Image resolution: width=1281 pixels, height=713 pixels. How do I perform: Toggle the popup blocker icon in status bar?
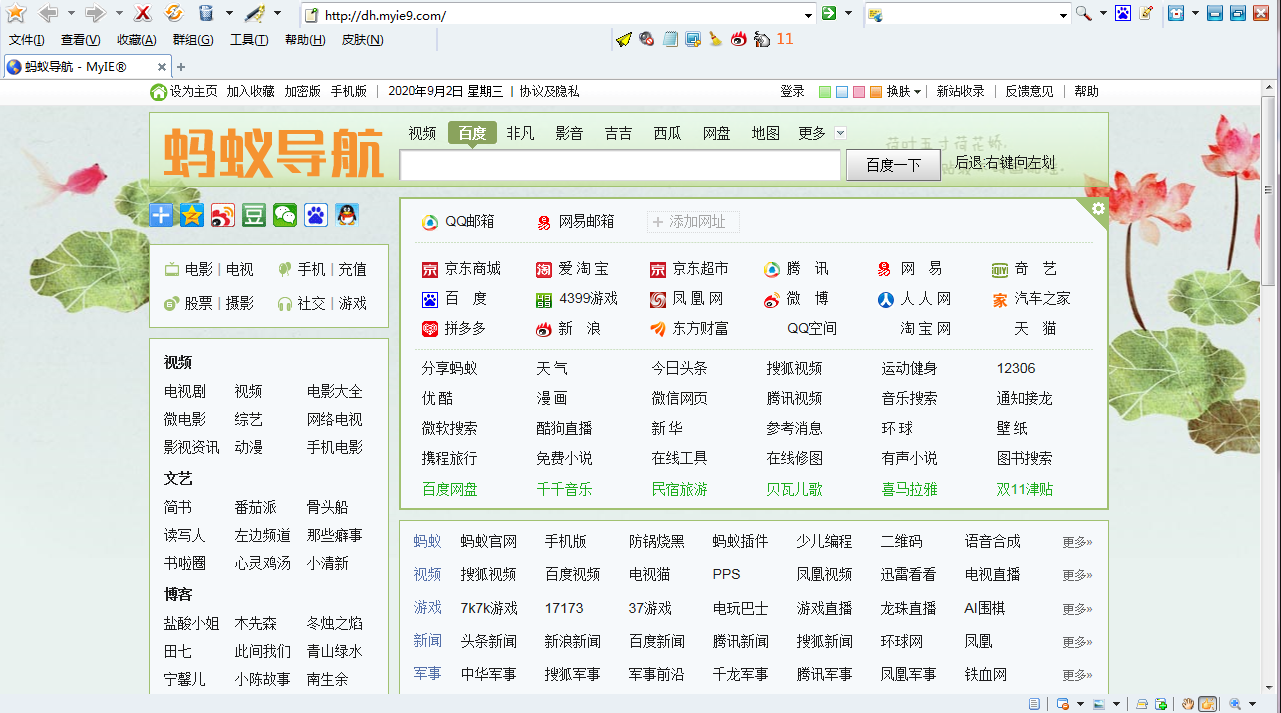click(1062, 704)
